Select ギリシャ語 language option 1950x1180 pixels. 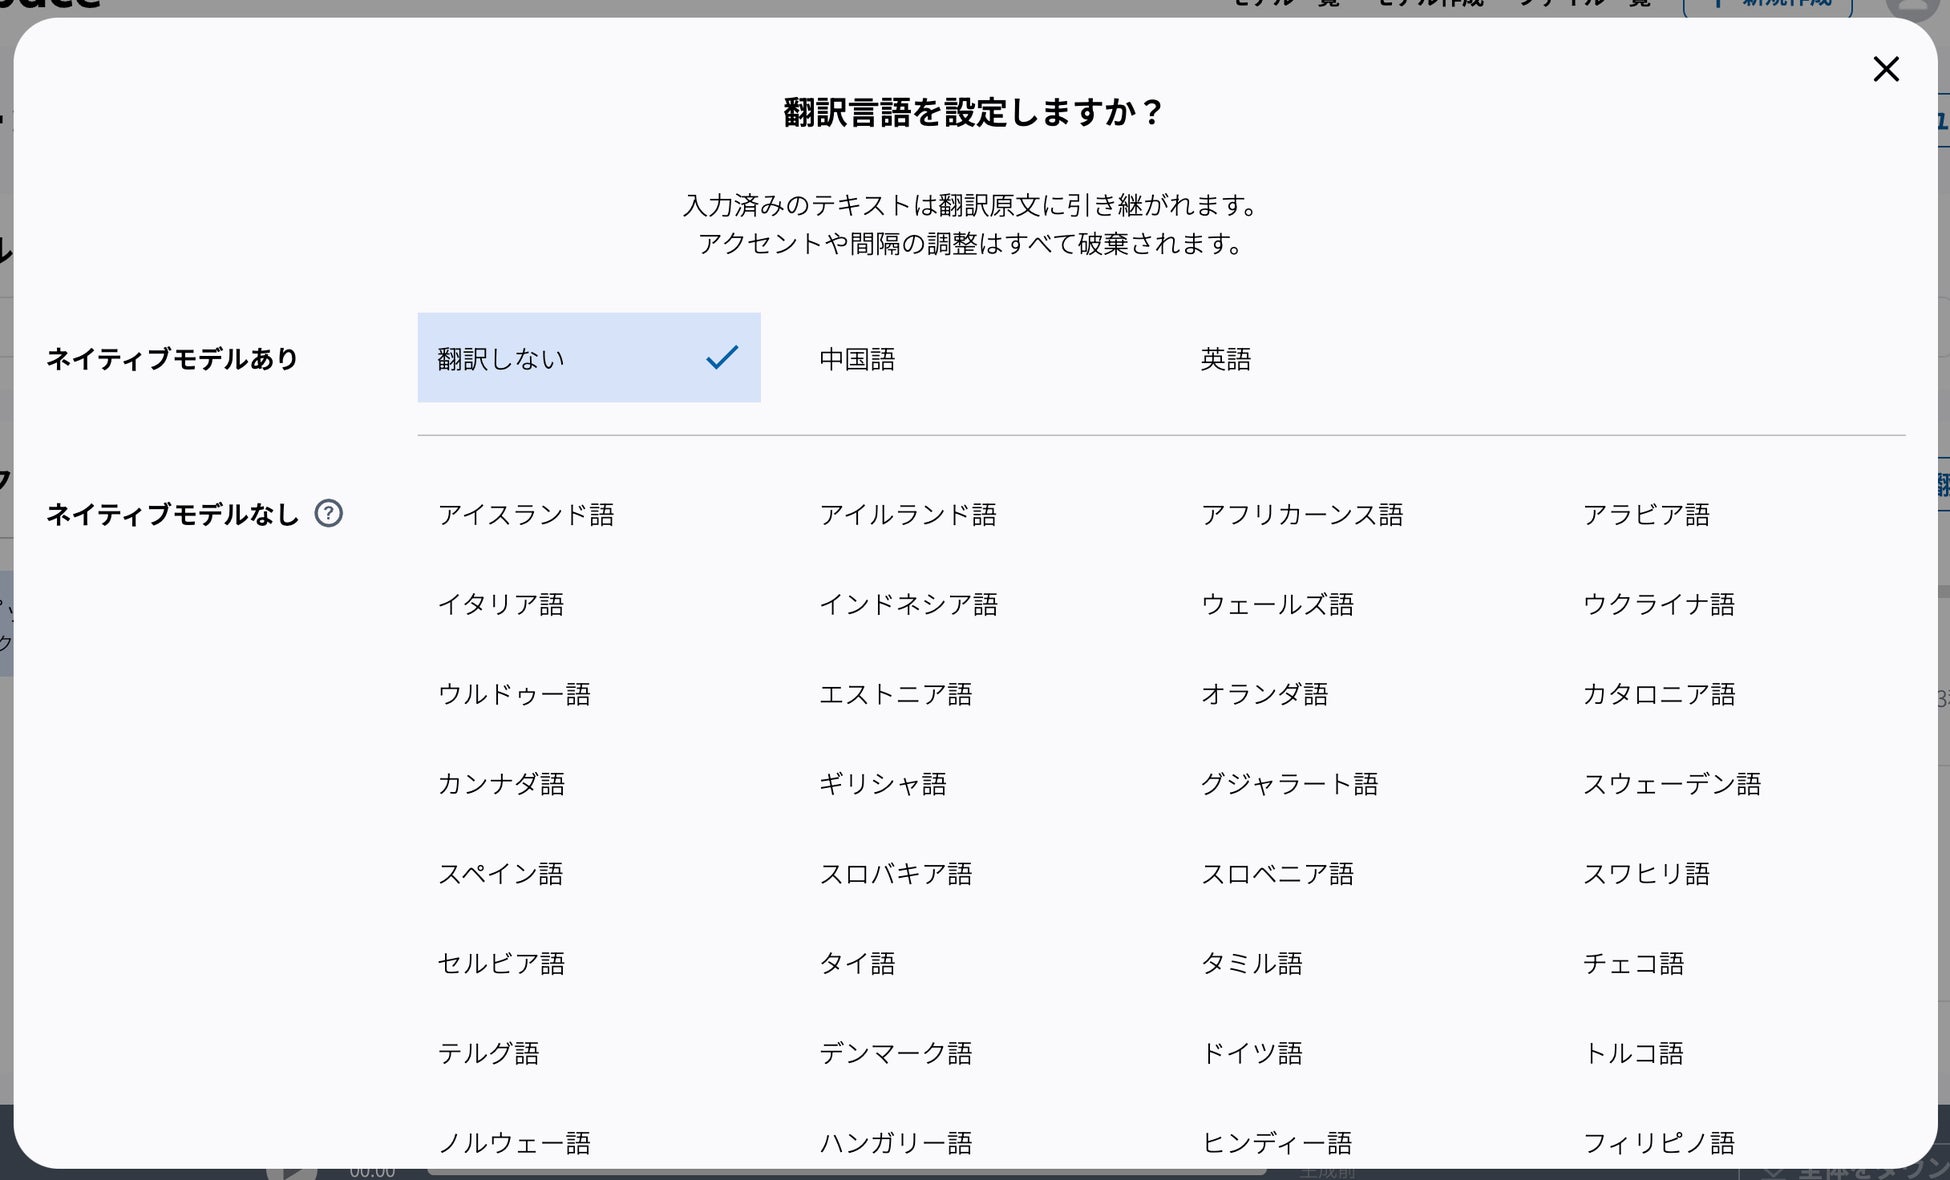click(882, 784)
